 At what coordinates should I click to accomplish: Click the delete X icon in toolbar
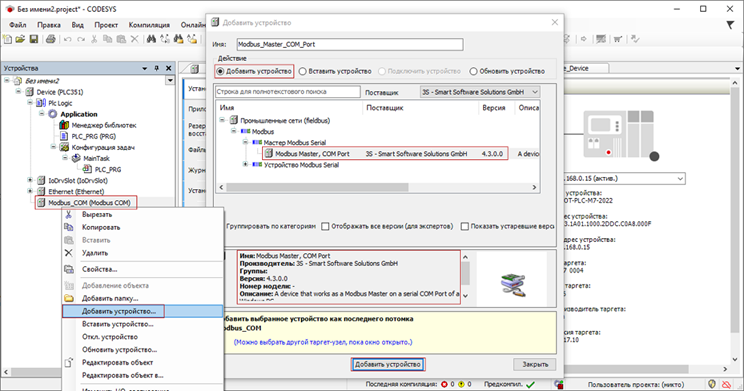(135, 39)
